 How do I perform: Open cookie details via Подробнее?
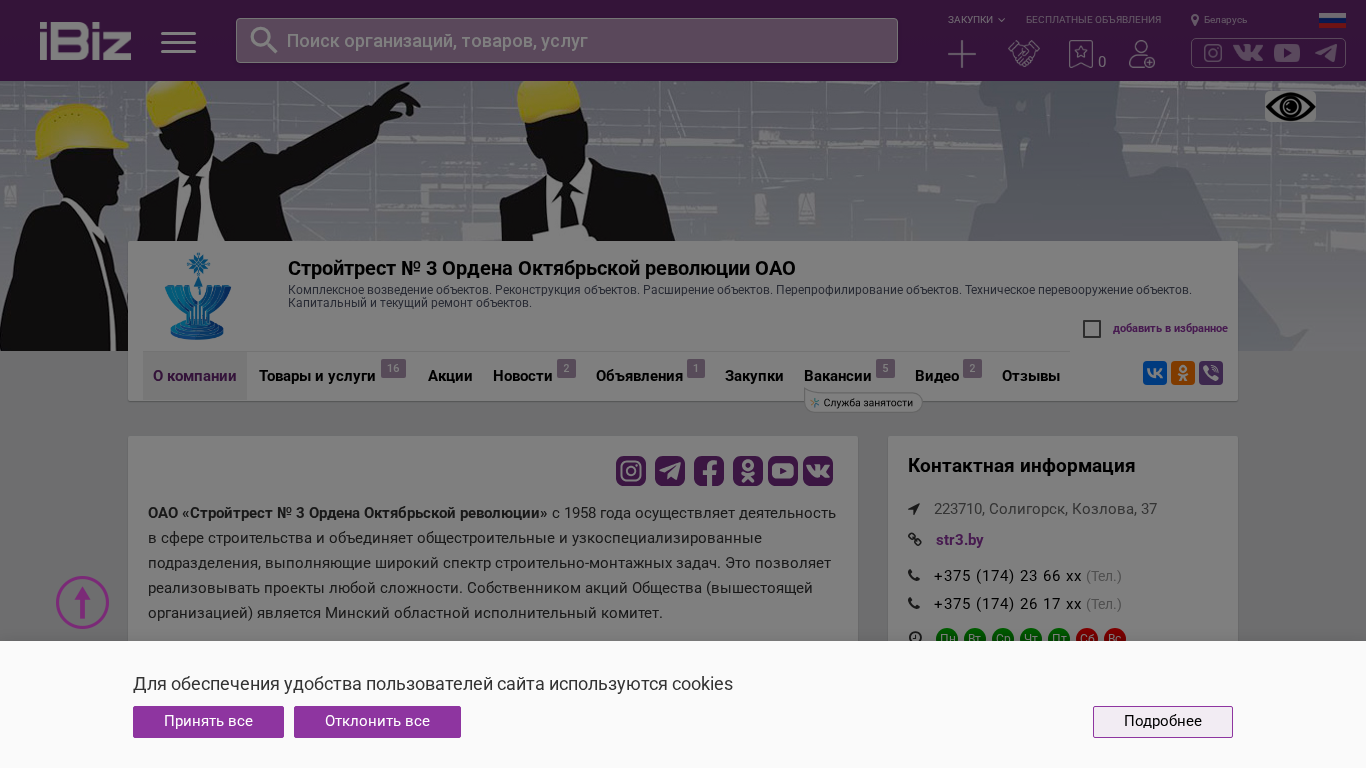tap(1163, 722)
